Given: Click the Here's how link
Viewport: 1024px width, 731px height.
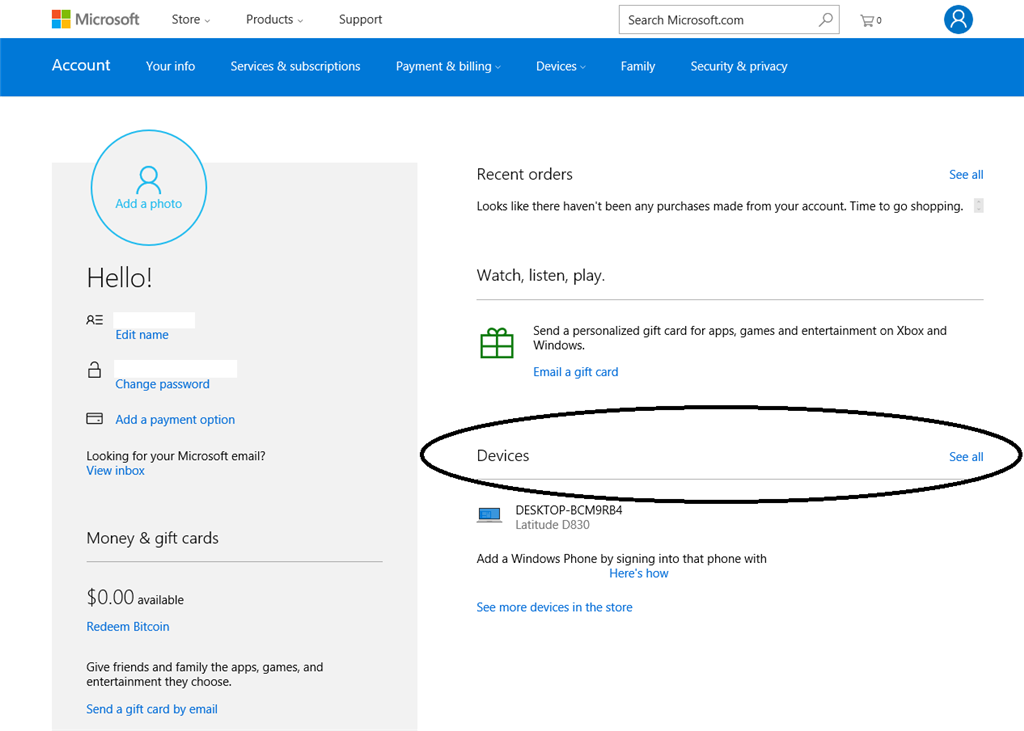Looking at the screenshot, I should [639, 573].
